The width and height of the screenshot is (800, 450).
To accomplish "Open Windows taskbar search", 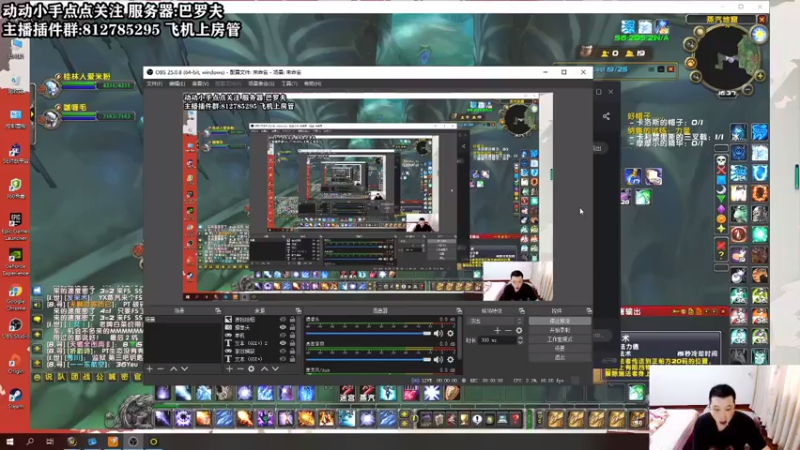I will (30, 441).
